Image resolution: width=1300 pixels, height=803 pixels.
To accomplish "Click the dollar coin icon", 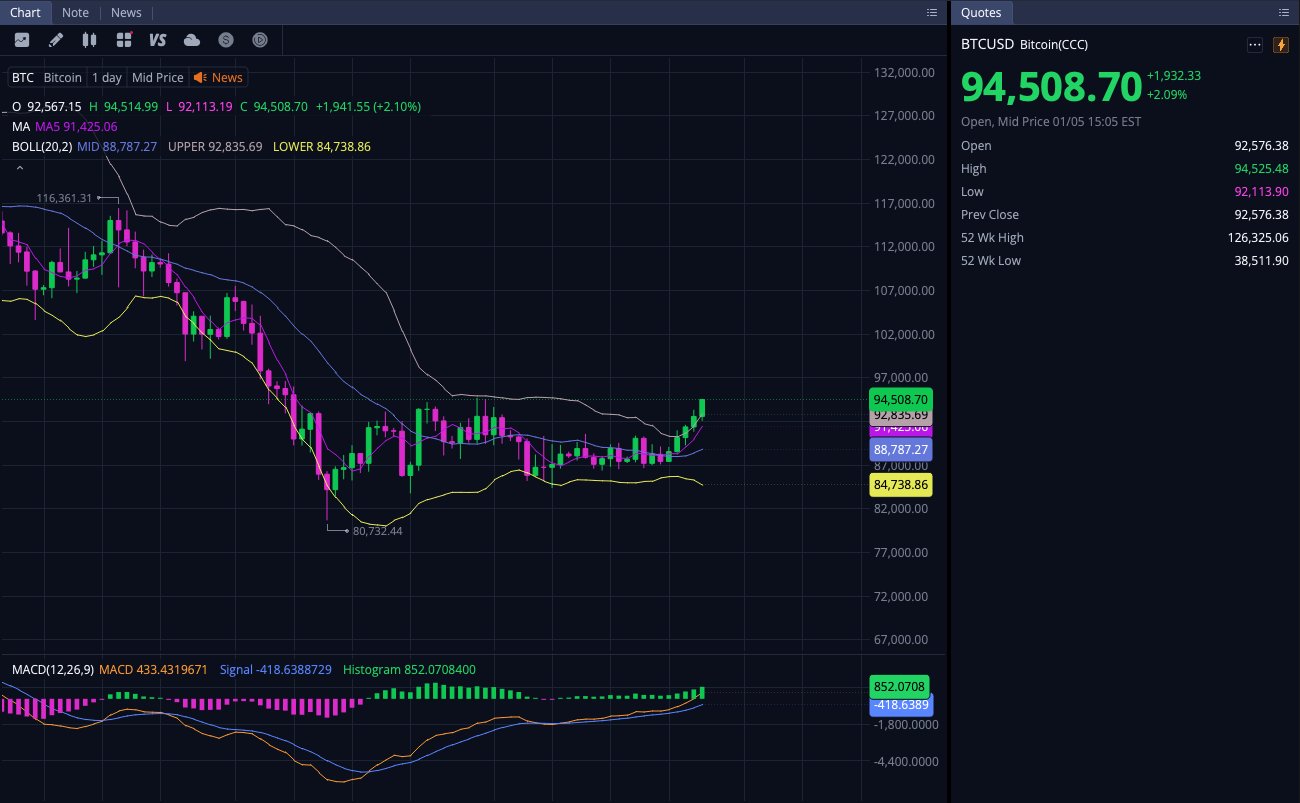I will tap(226, 40).
